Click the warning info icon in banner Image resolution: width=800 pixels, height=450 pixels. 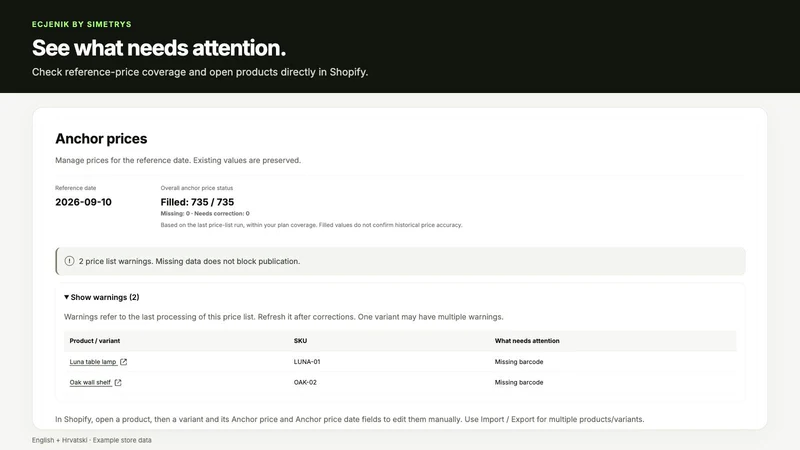point(69,261)
